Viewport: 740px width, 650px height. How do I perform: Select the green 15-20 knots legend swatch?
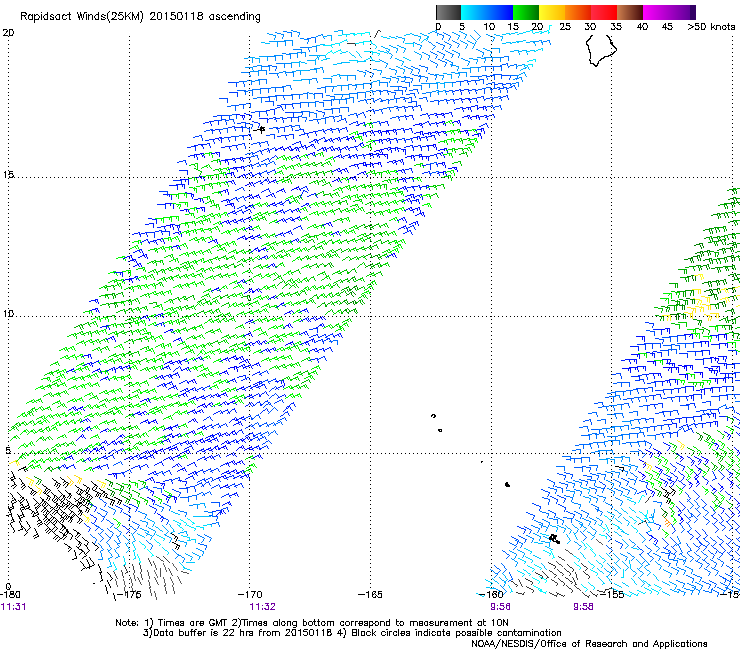[x=526, y=12]
